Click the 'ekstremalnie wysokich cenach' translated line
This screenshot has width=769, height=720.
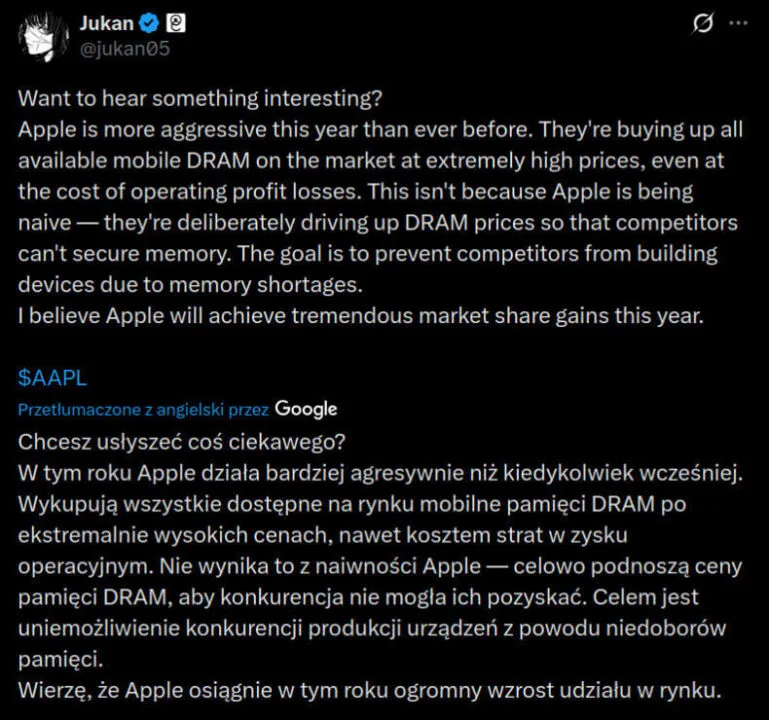[x=335, y=531]
